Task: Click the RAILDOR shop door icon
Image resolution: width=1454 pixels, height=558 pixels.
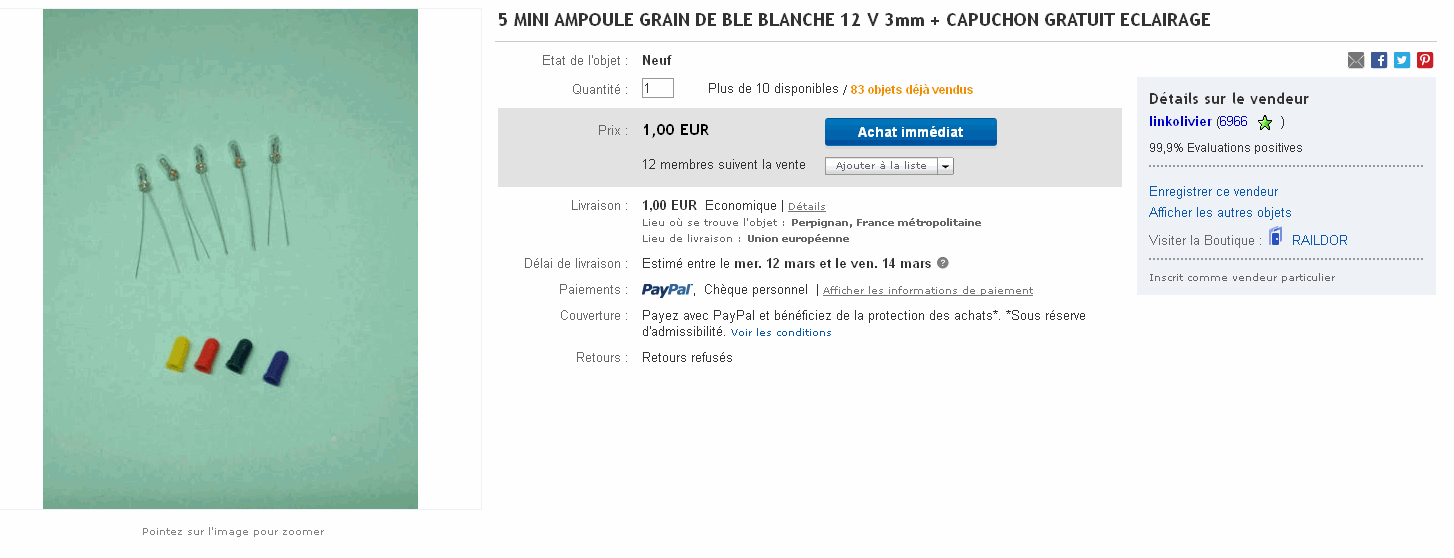Action: click(x=1276, y=237)
